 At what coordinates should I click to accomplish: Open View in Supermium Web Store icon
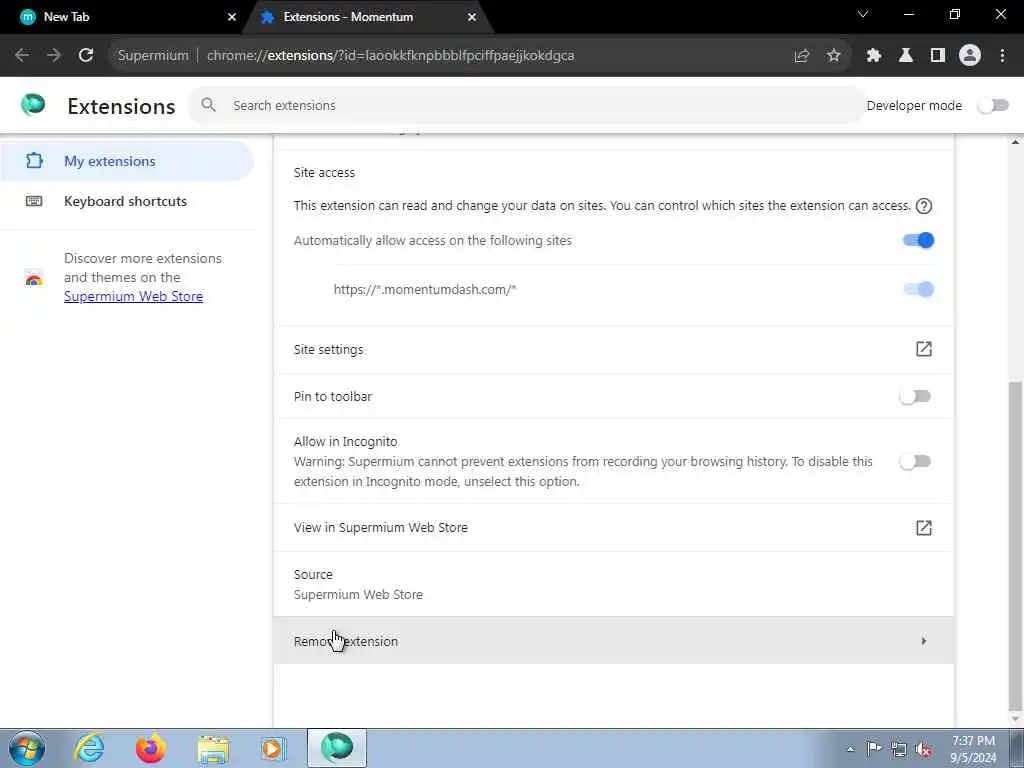click(923, 528)
